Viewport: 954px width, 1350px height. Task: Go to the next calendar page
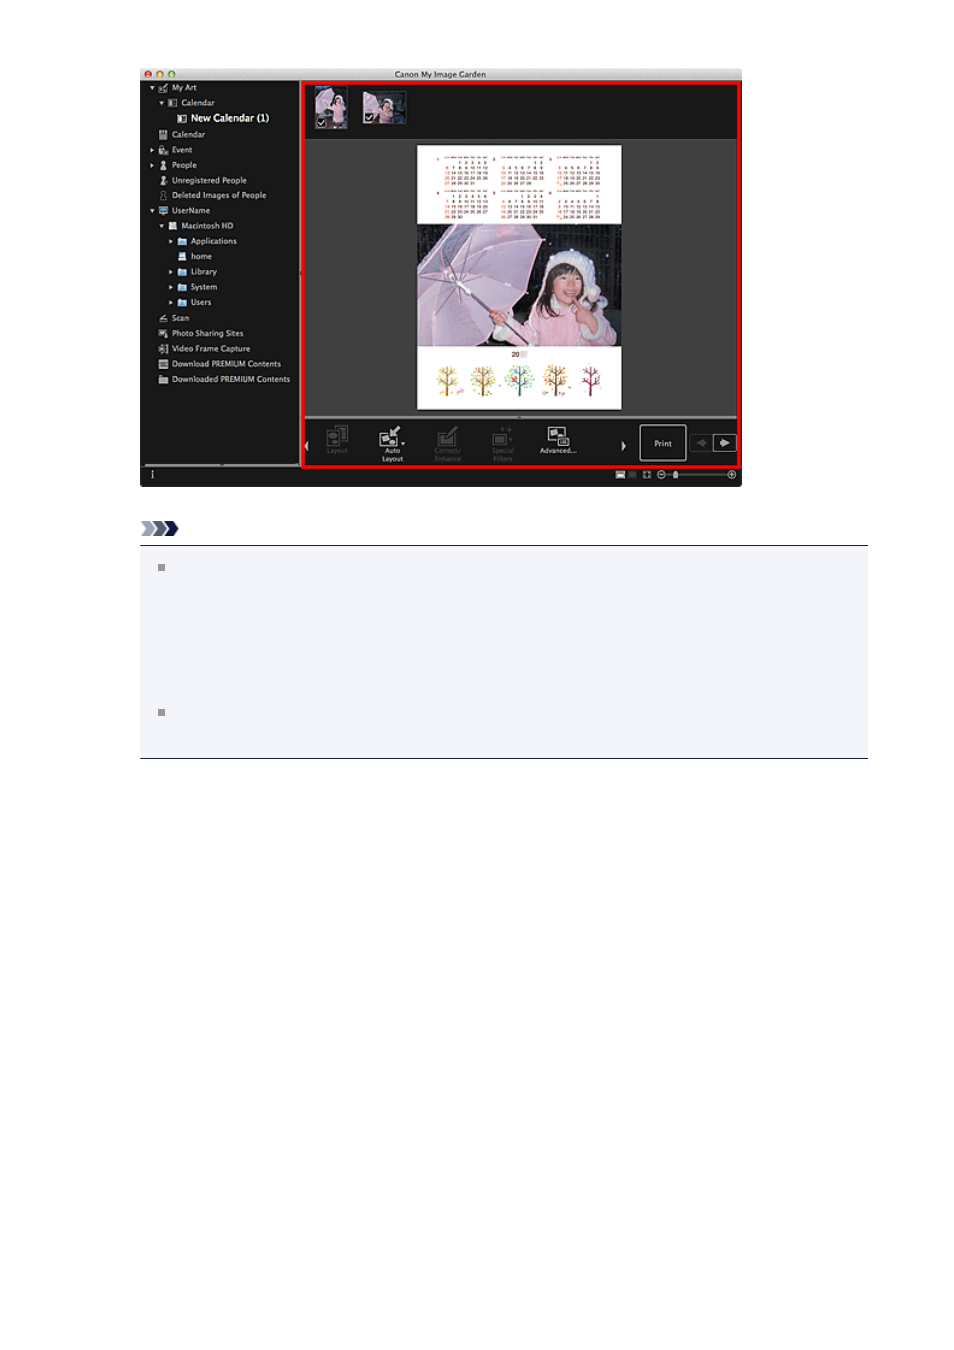click(725, 443)
